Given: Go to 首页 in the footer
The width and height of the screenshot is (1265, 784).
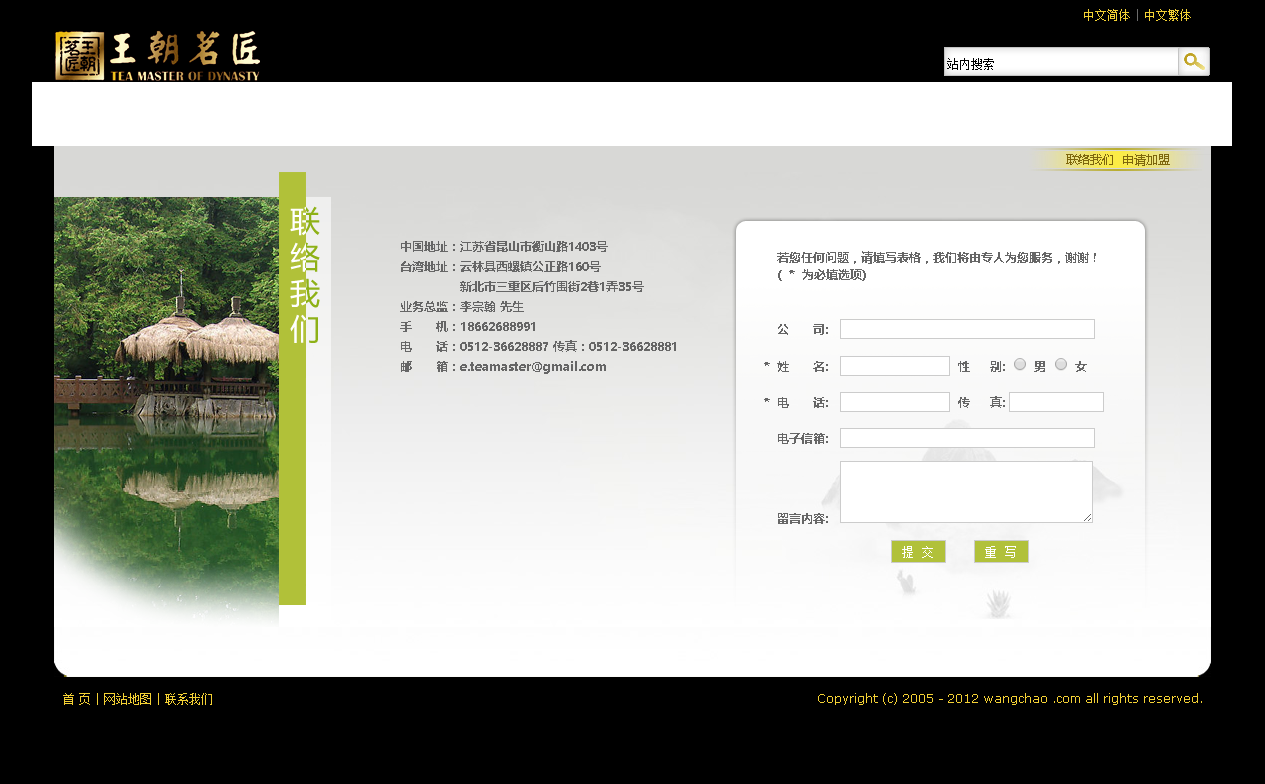Looking at the screenshot, I should tap(76, 700).
